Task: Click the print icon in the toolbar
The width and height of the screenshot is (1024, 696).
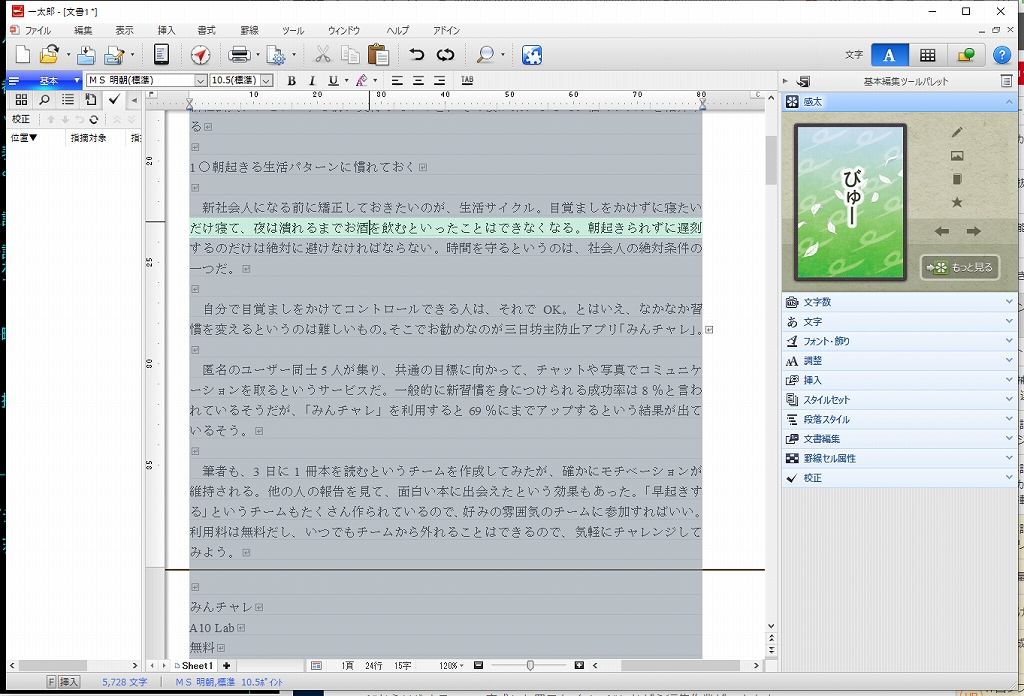Action: tap(240, 55)
